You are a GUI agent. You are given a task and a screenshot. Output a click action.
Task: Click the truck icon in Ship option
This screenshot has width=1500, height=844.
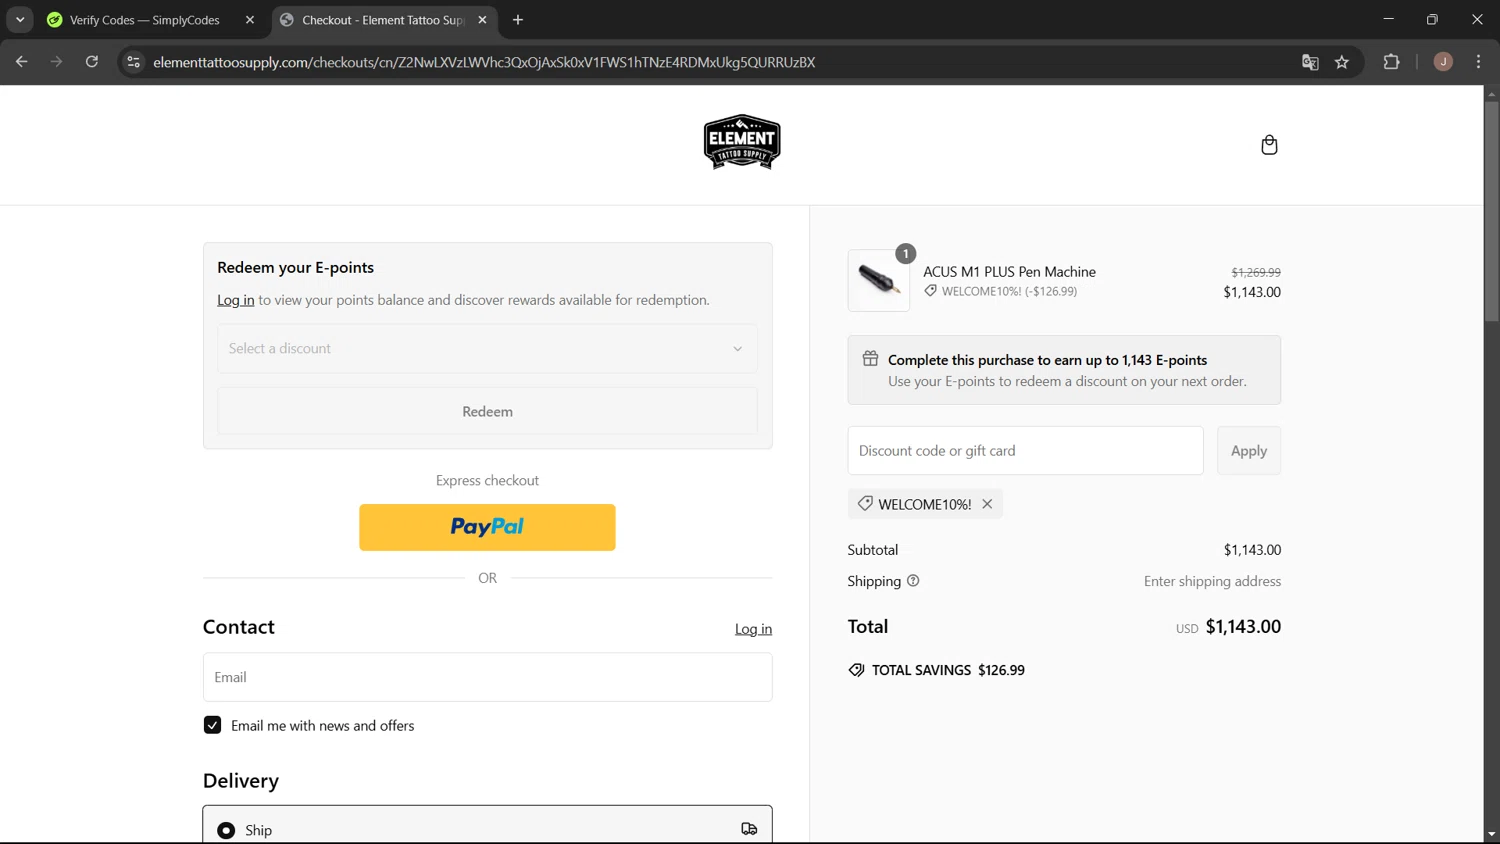pyautogui.click(x=749, y=829)
